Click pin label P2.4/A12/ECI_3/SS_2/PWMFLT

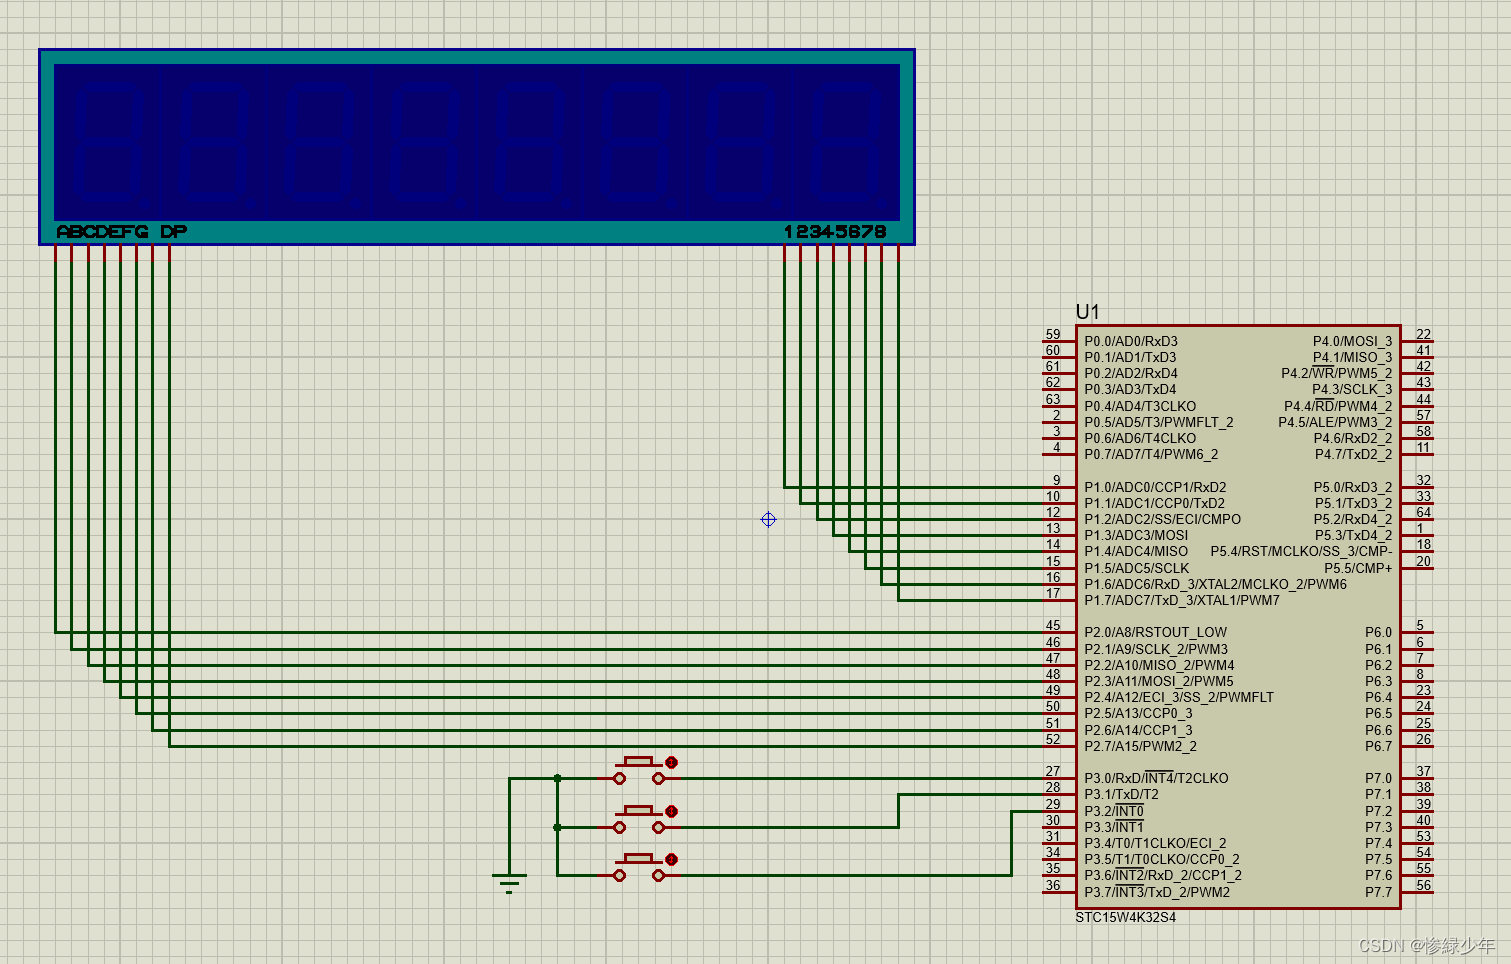[1179, 697]
